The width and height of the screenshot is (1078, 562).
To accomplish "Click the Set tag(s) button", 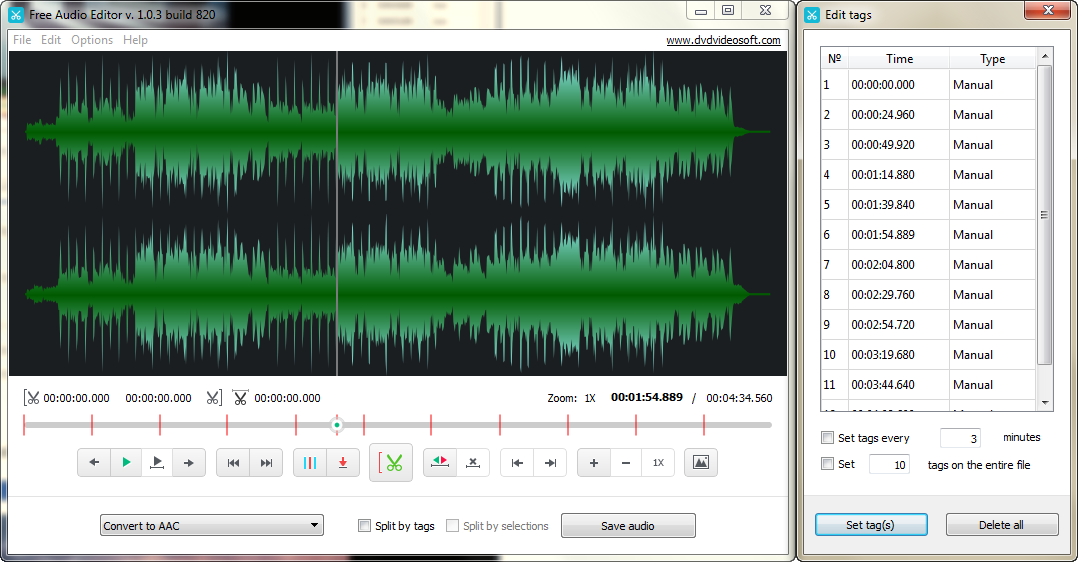I will pos(870,525).
